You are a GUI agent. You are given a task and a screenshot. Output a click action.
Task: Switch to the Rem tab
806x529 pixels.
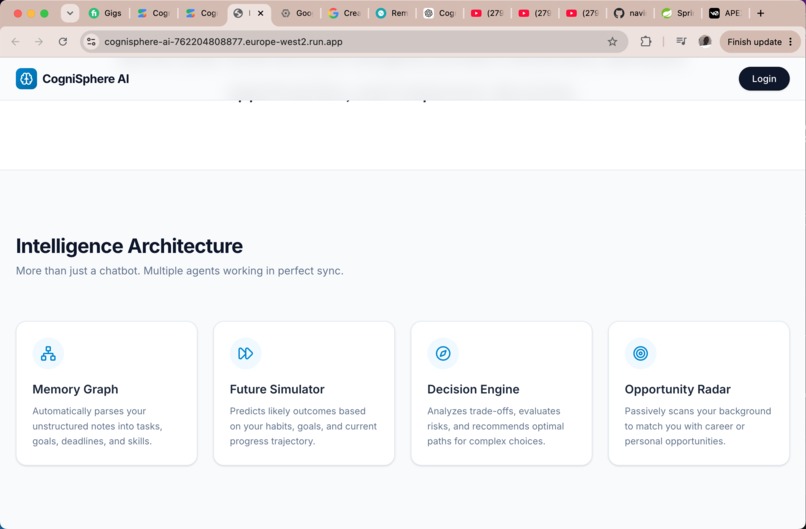click(392, 13)
